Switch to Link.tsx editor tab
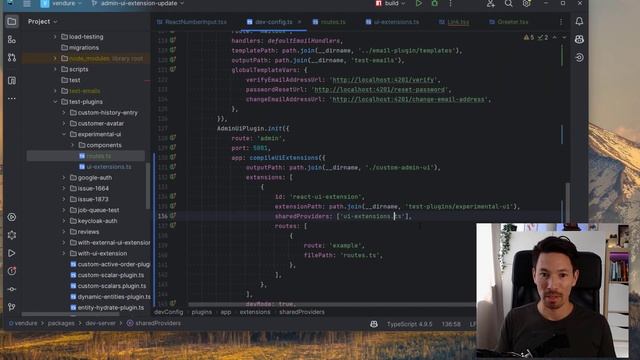This screenshot has width=640, height=360. [454, 22]
